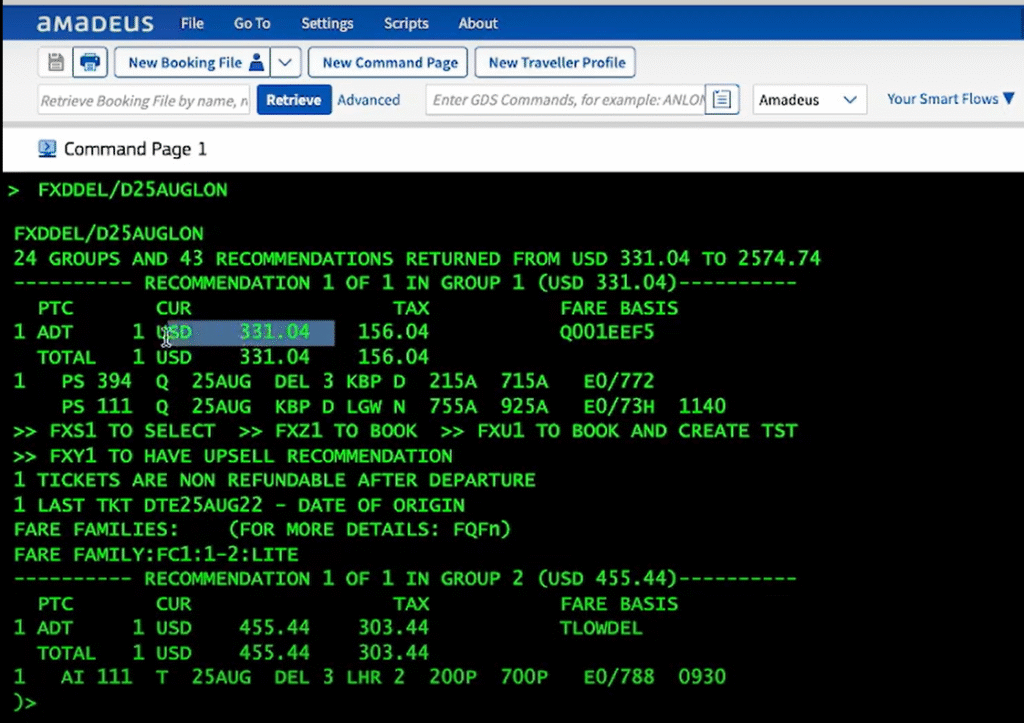
Task: Click New Command Page button
Action: (x=390, y=63)
